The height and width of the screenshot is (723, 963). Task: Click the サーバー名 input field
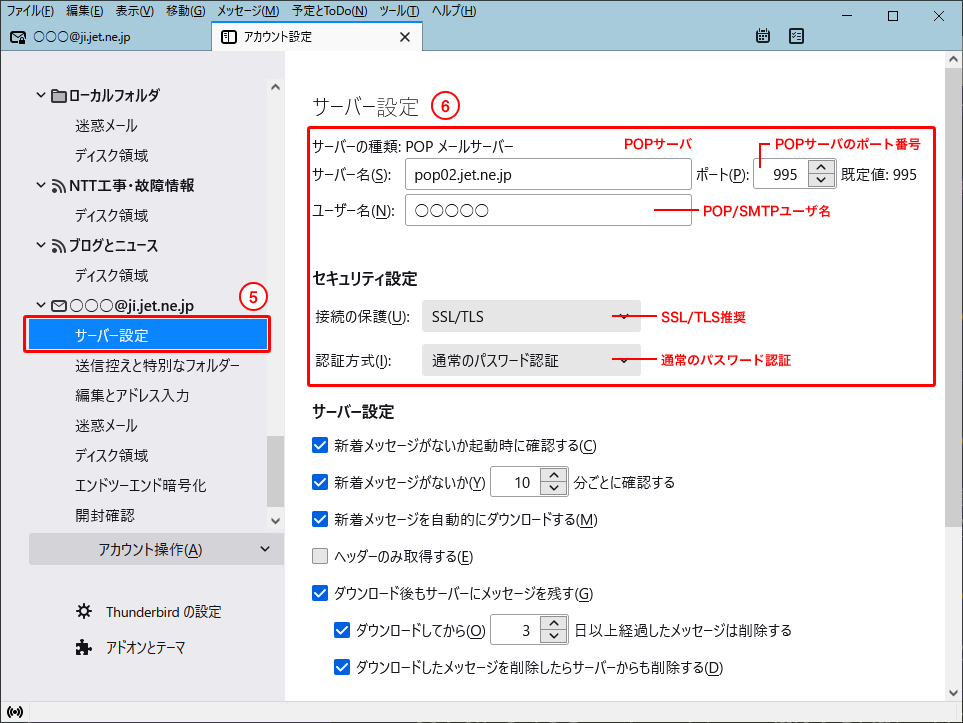coord(548,174)
